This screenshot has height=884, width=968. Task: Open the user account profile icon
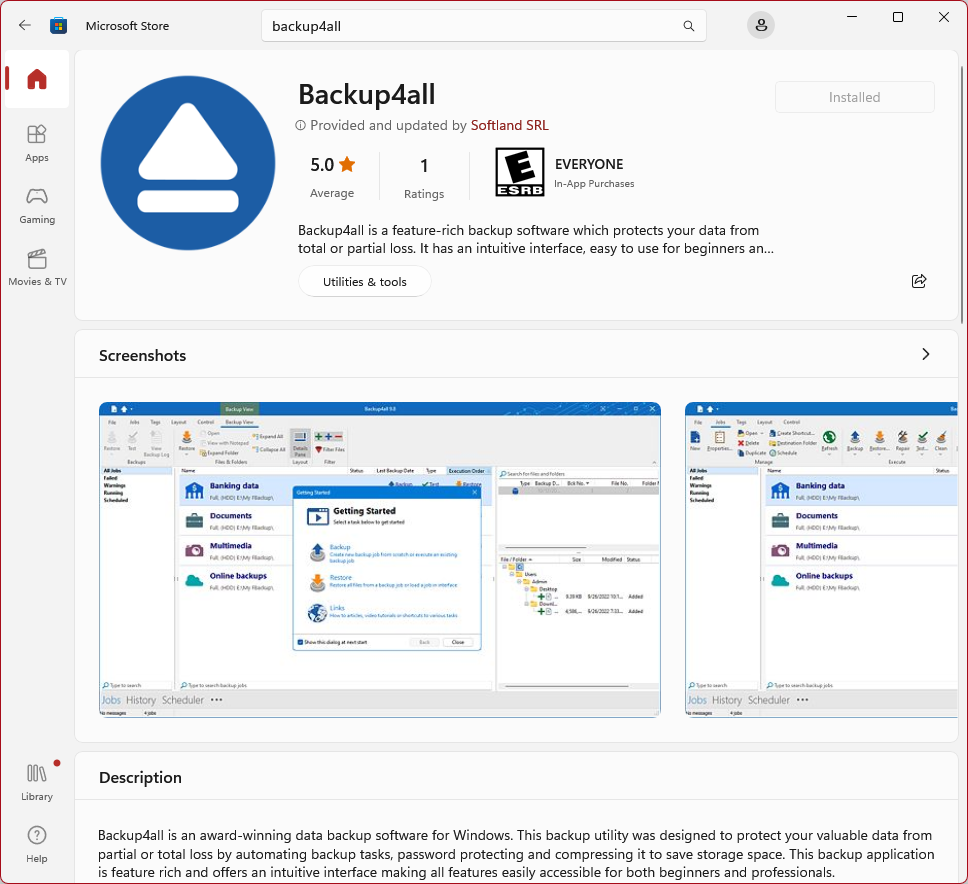tap(761, 25)
